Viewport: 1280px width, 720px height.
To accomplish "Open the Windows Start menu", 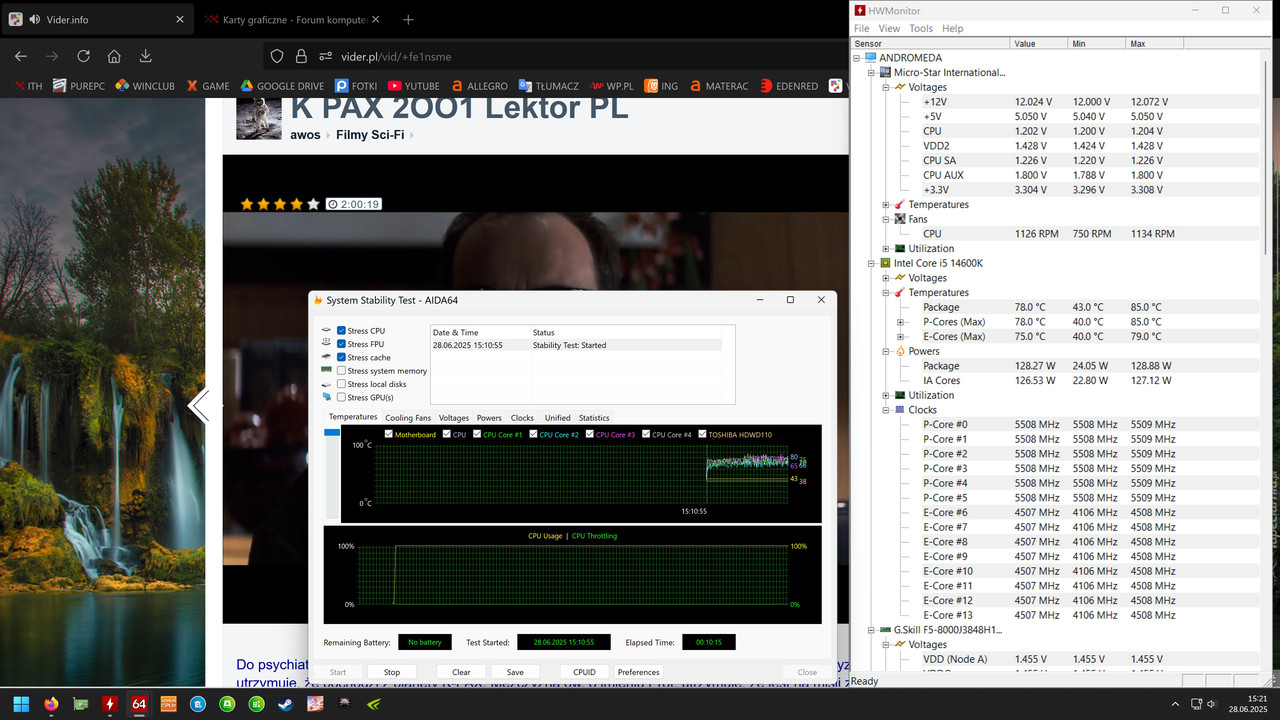I will pyautogui.click(x=21, y=703).
